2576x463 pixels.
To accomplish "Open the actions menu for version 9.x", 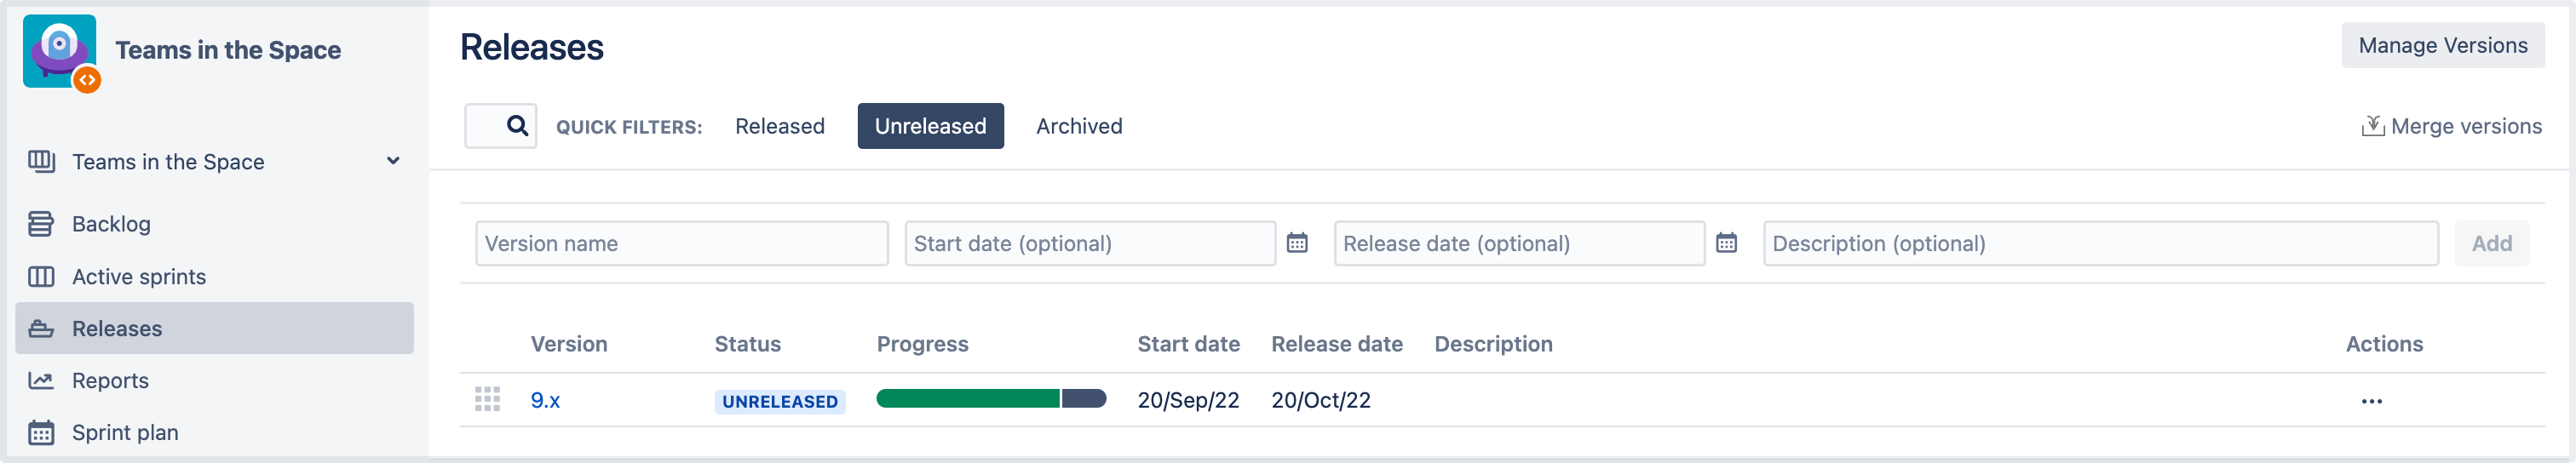I will coord(2370,401).
